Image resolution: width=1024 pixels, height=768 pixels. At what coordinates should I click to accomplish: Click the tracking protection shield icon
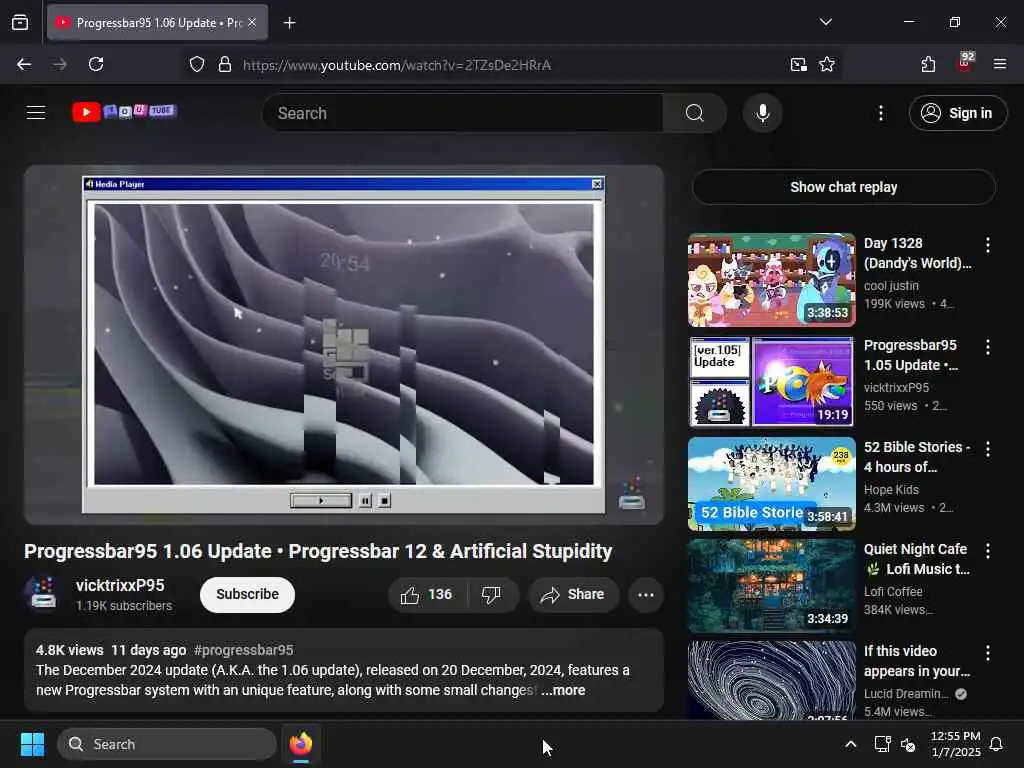(197, 64)
